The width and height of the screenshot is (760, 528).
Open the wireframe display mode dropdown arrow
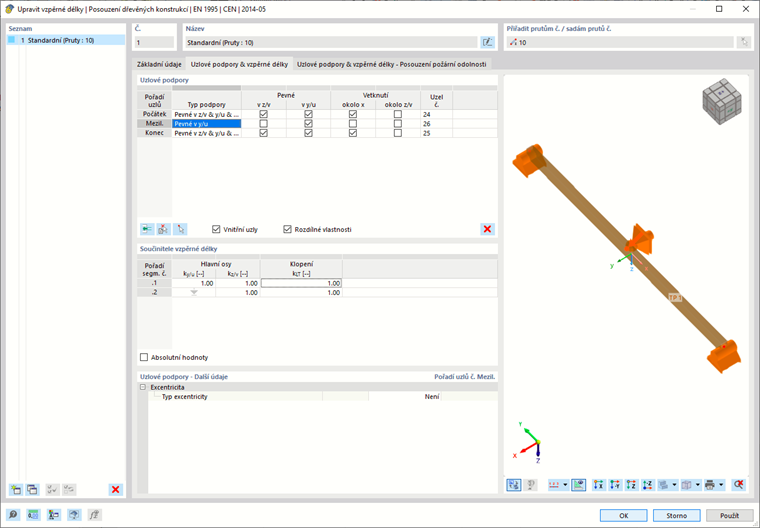698,484
